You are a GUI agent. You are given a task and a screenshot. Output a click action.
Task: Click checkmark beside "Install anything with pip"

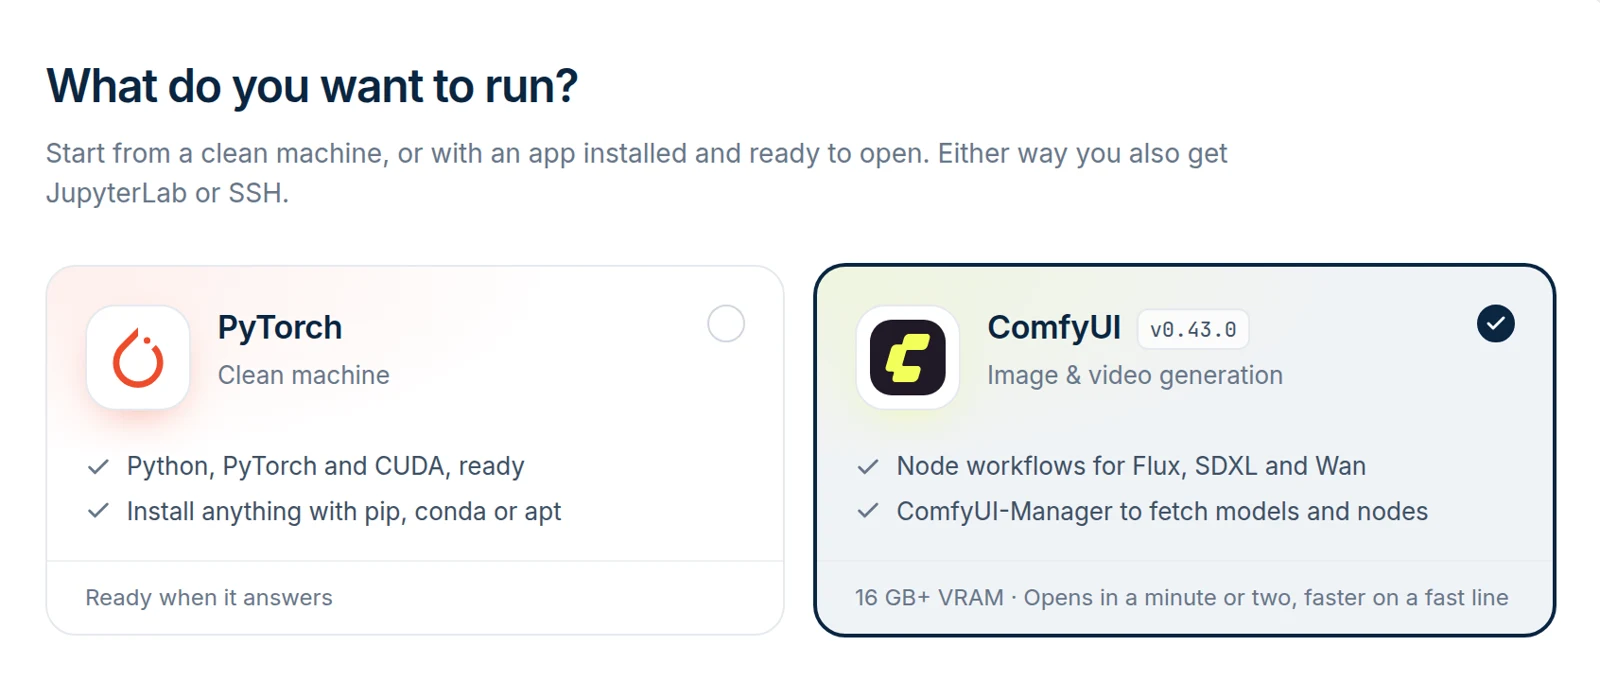[x=98, y=511]
